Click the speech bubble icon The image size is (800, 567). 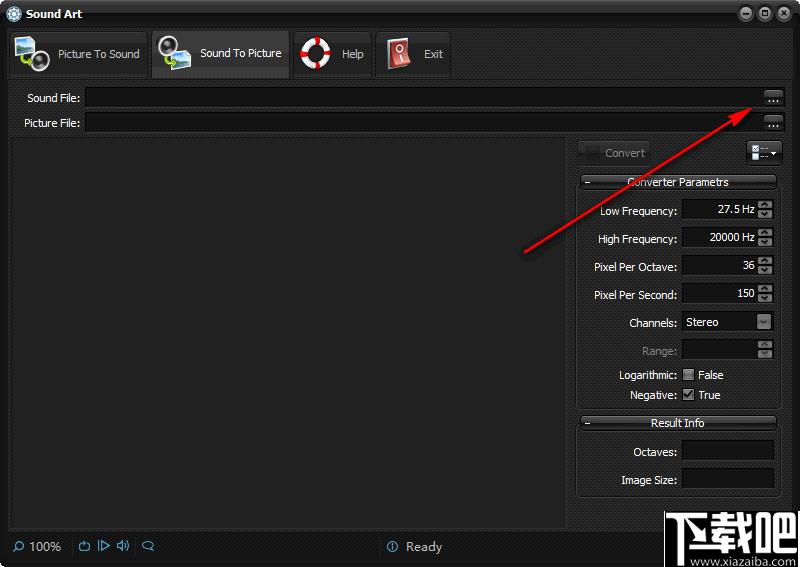click(x=148, y=546)
